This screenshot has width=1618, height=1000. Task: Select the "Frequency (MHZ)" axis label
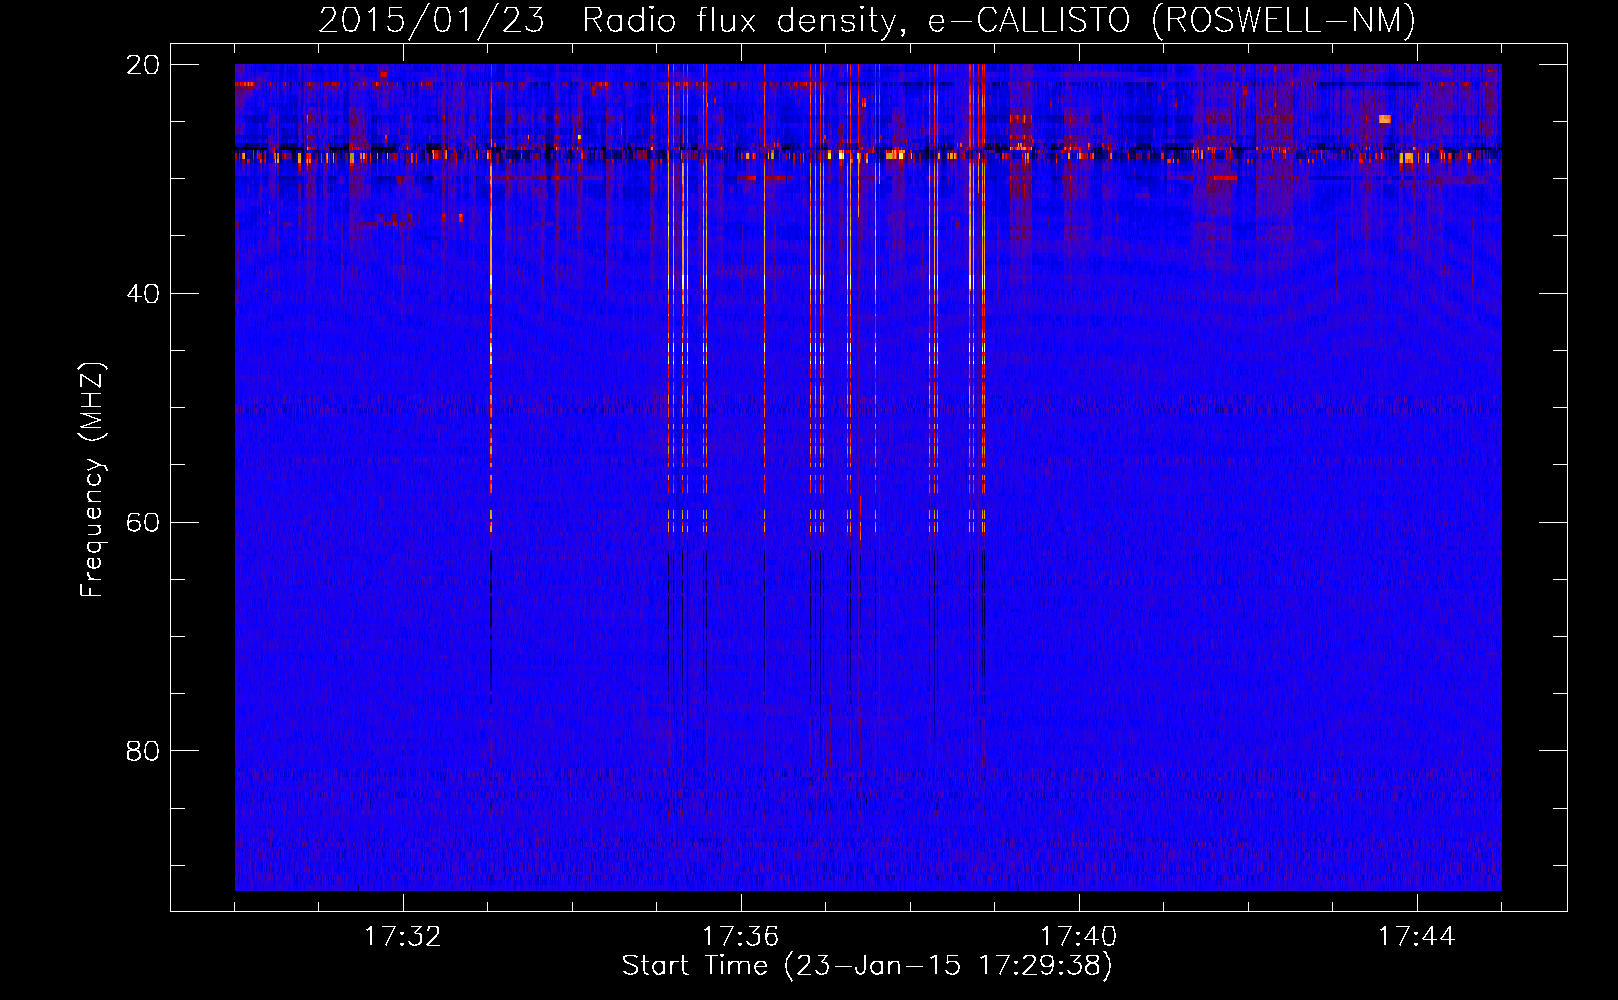(92, 479)
